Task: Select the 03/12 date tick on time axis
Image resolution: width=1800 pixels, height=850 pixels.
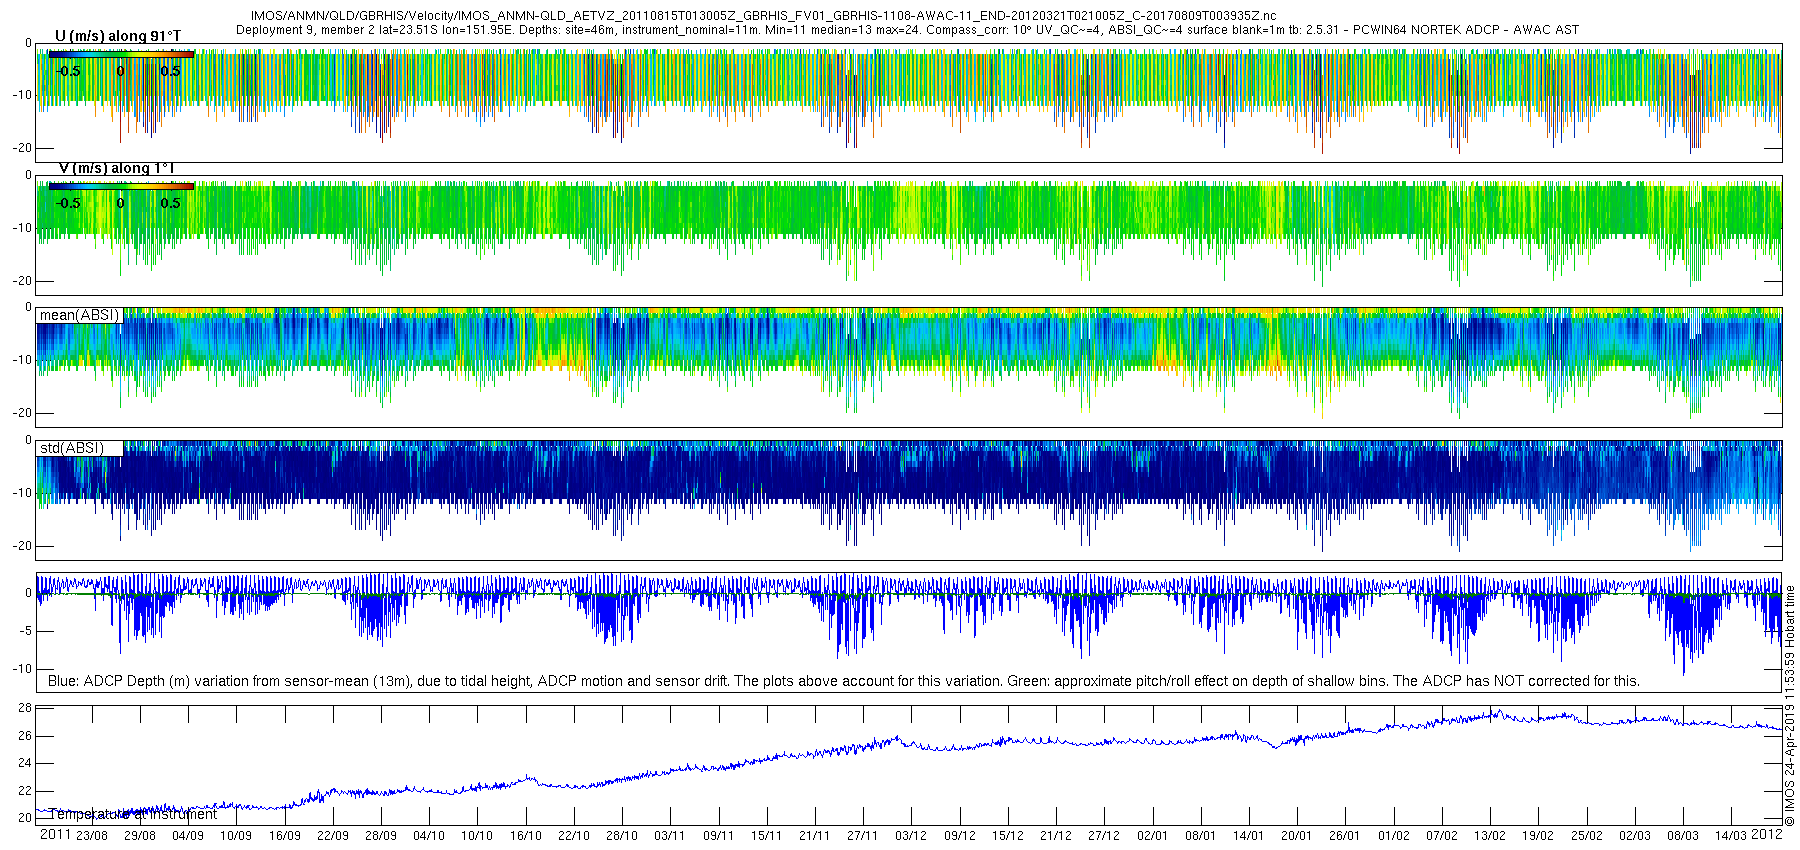Action: (x=910, y=835)
